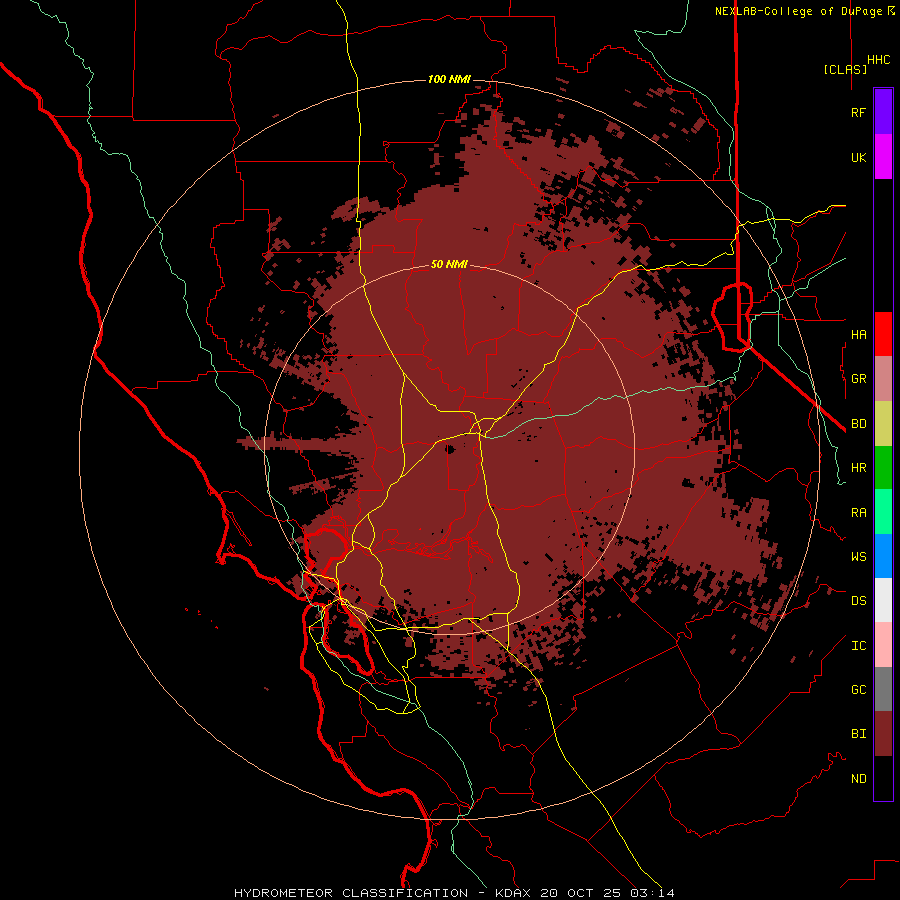Select the GR pink legend color
Screen dimensions: 900x900
point(883,379)
